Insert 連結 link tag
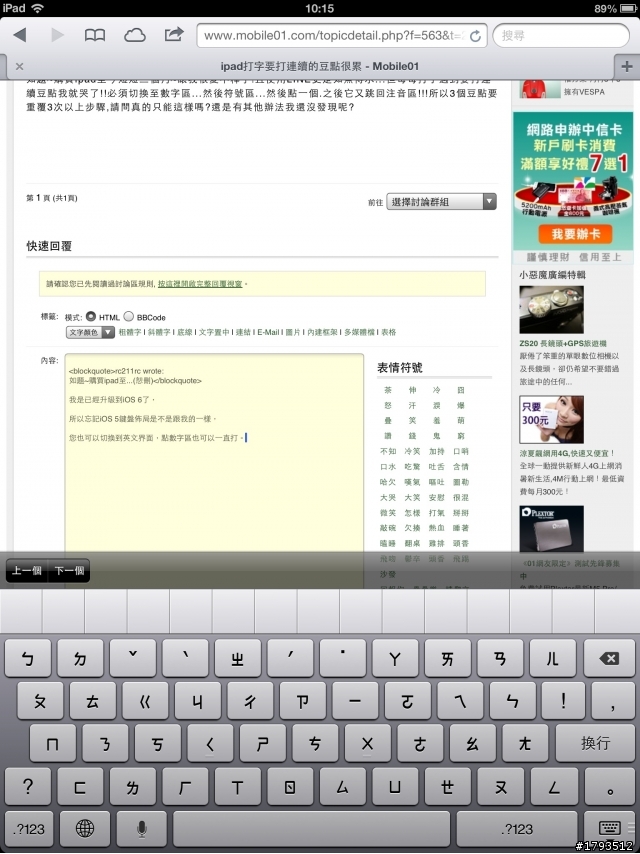The height and width of the screenshot is (854, 640). pos(243,332)
